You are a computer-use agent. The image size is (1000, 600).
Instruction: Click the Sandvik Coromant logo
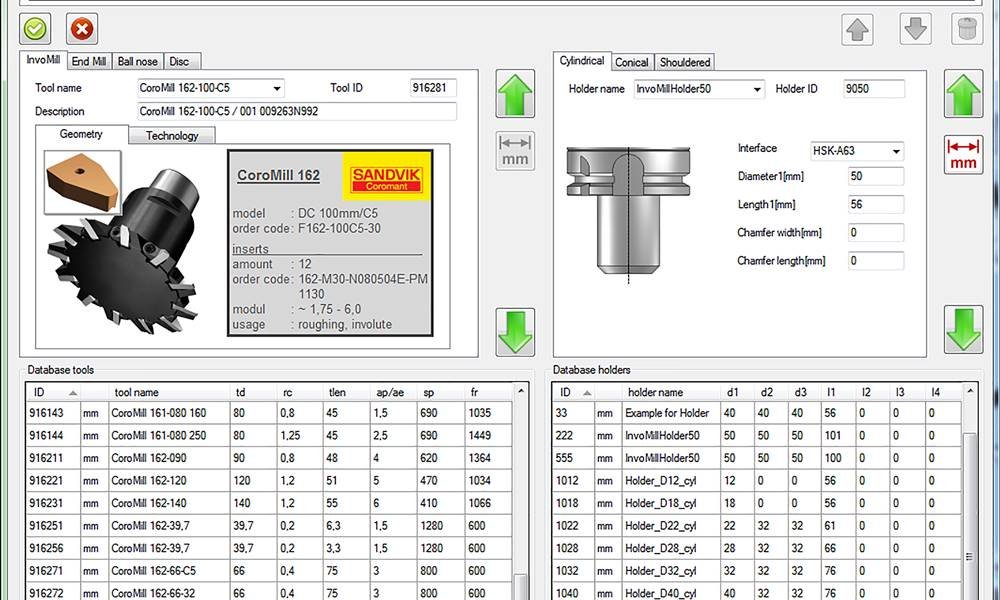[x=386, y=178]
